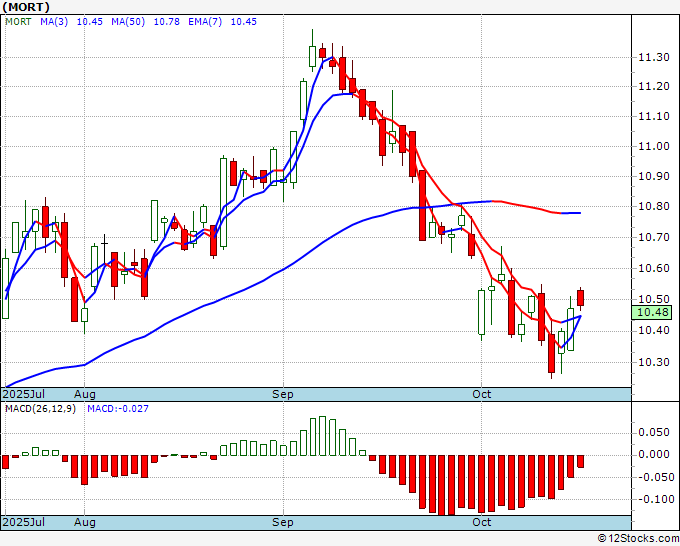Click the 0.050 MACD axis label
Image resolution: width=680 pixels, height=546 pixels.
tap(654, 432)
